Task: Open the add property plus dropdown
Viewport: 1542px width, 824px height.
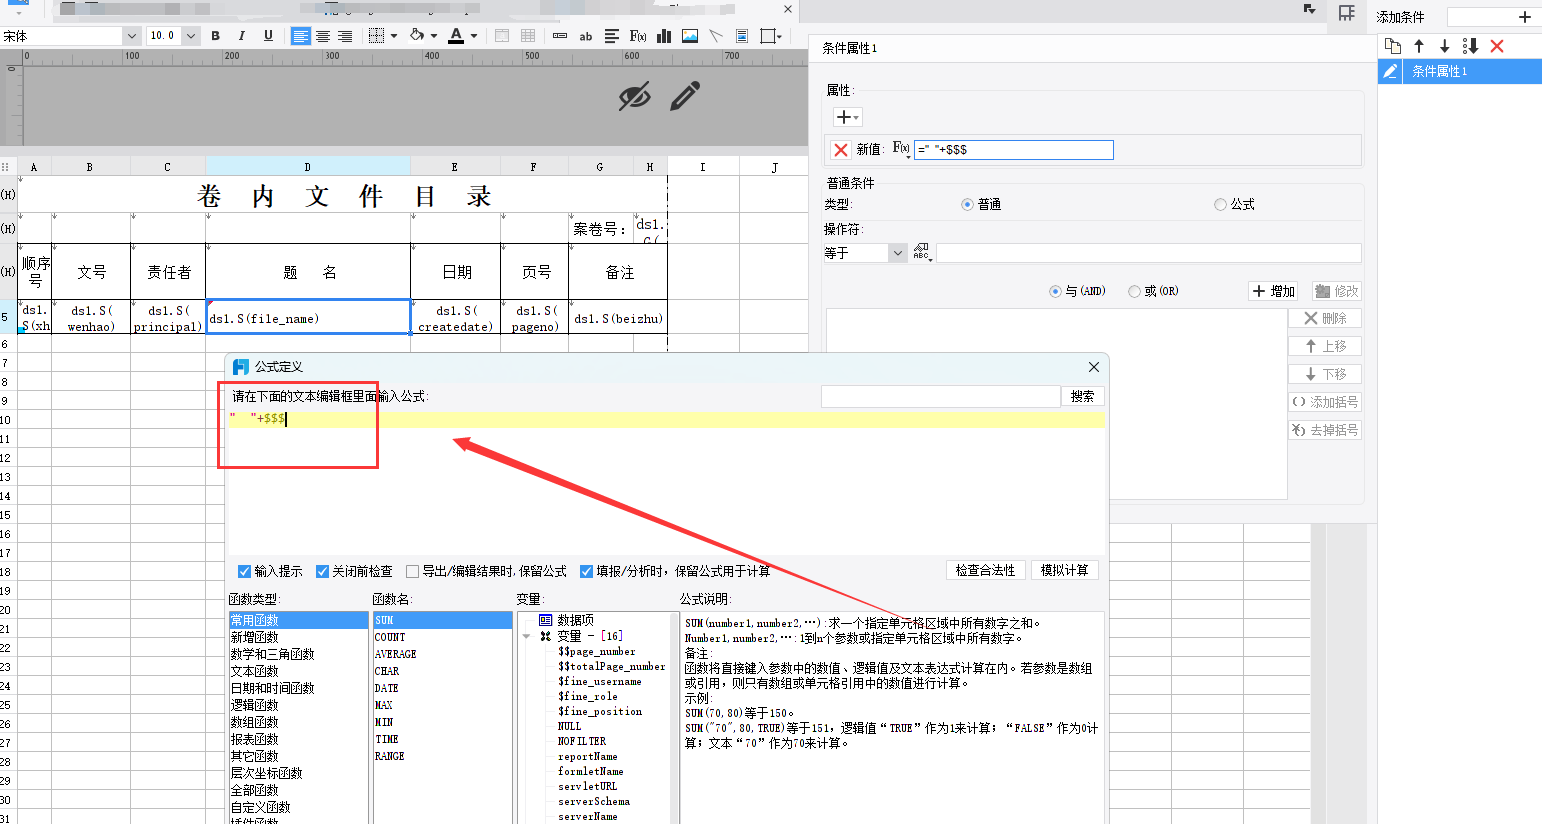Action: click(x=847, y=118)
